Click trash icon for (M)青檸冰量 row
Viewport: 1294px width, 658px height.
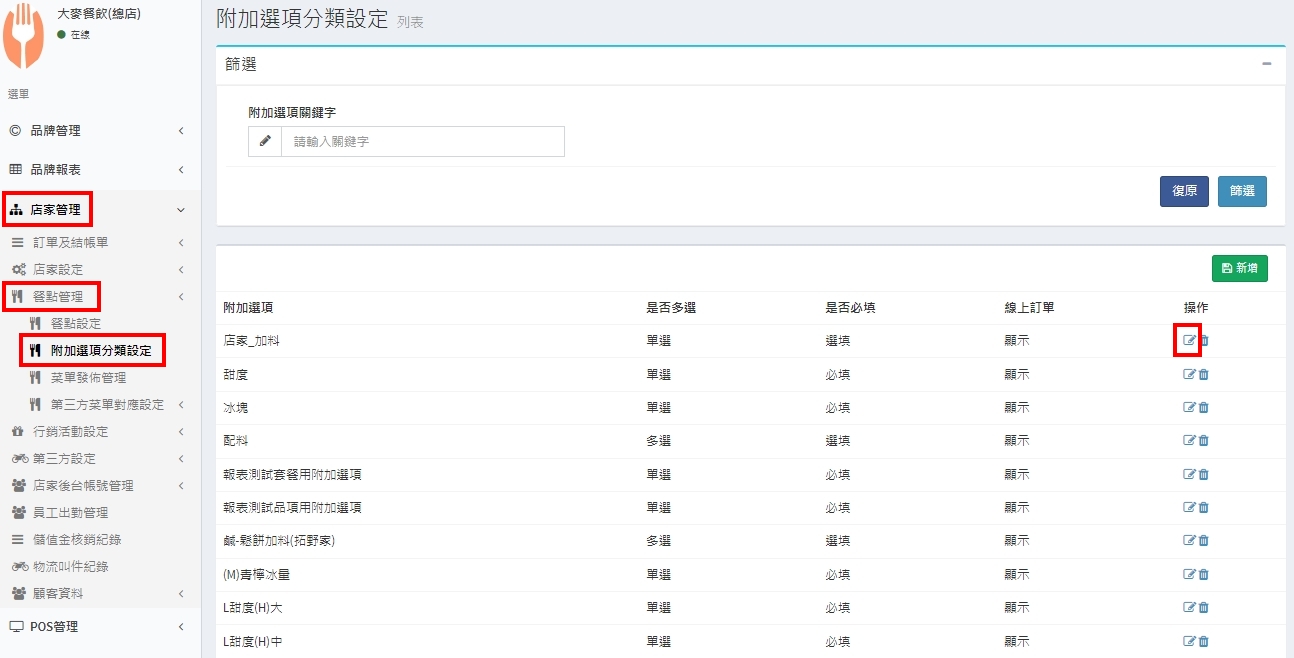1204,575
